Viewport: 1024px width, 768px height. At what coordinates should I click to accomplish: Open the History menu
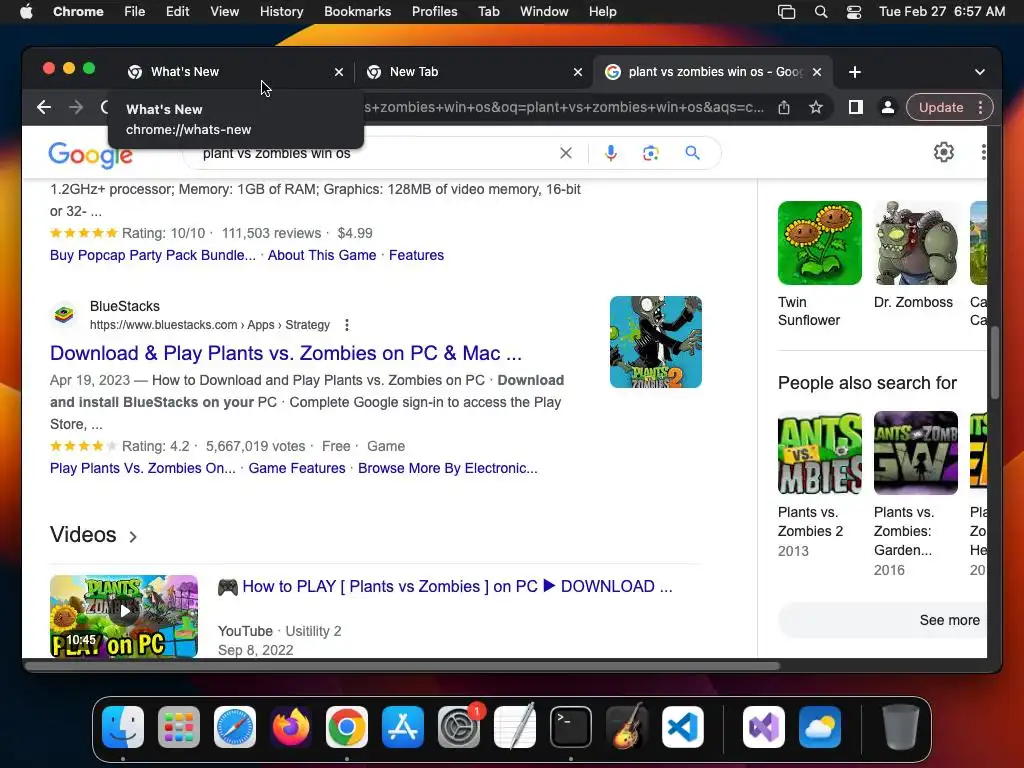281,12
